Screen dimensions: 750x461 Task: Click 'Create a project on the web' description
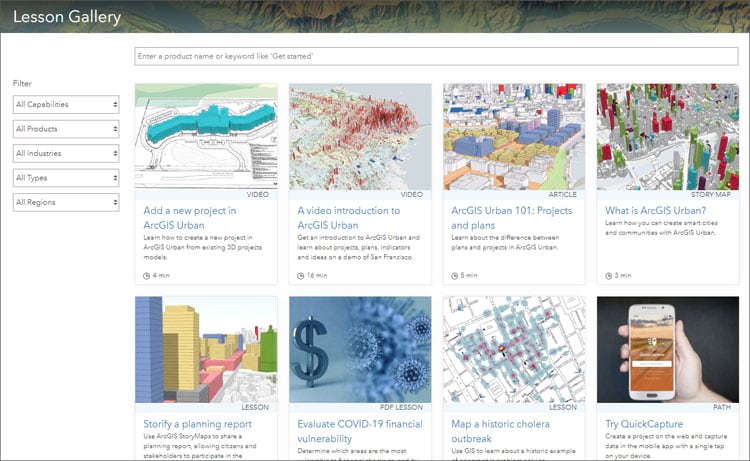point(666,446)
